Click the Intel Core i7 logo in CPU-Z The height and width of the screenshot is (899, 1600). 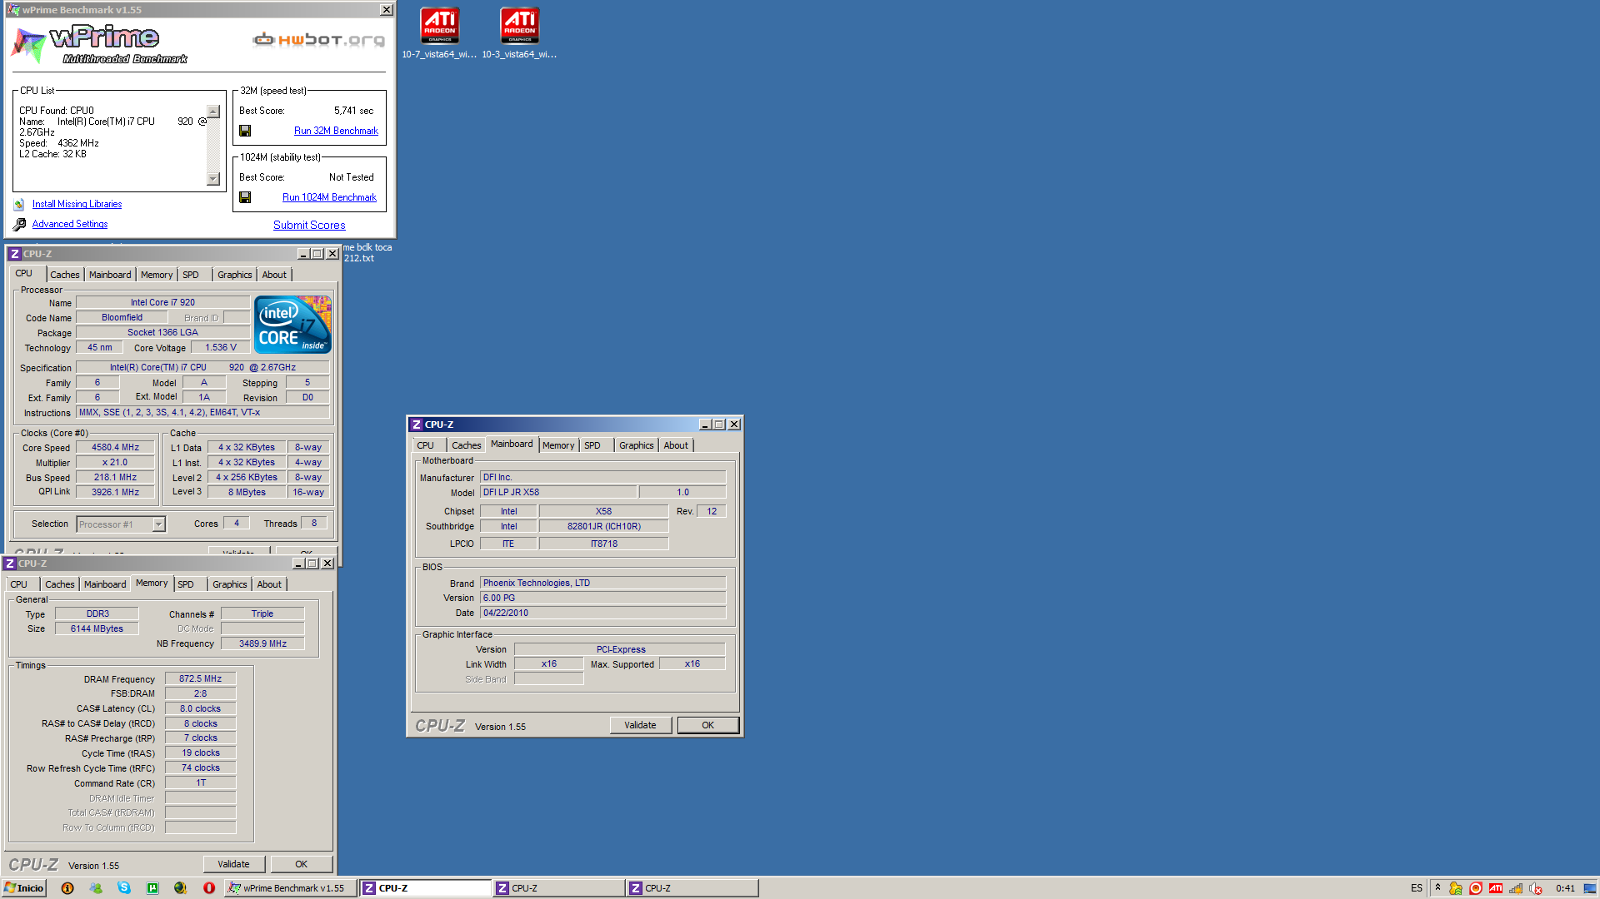[x=292, y=324]
